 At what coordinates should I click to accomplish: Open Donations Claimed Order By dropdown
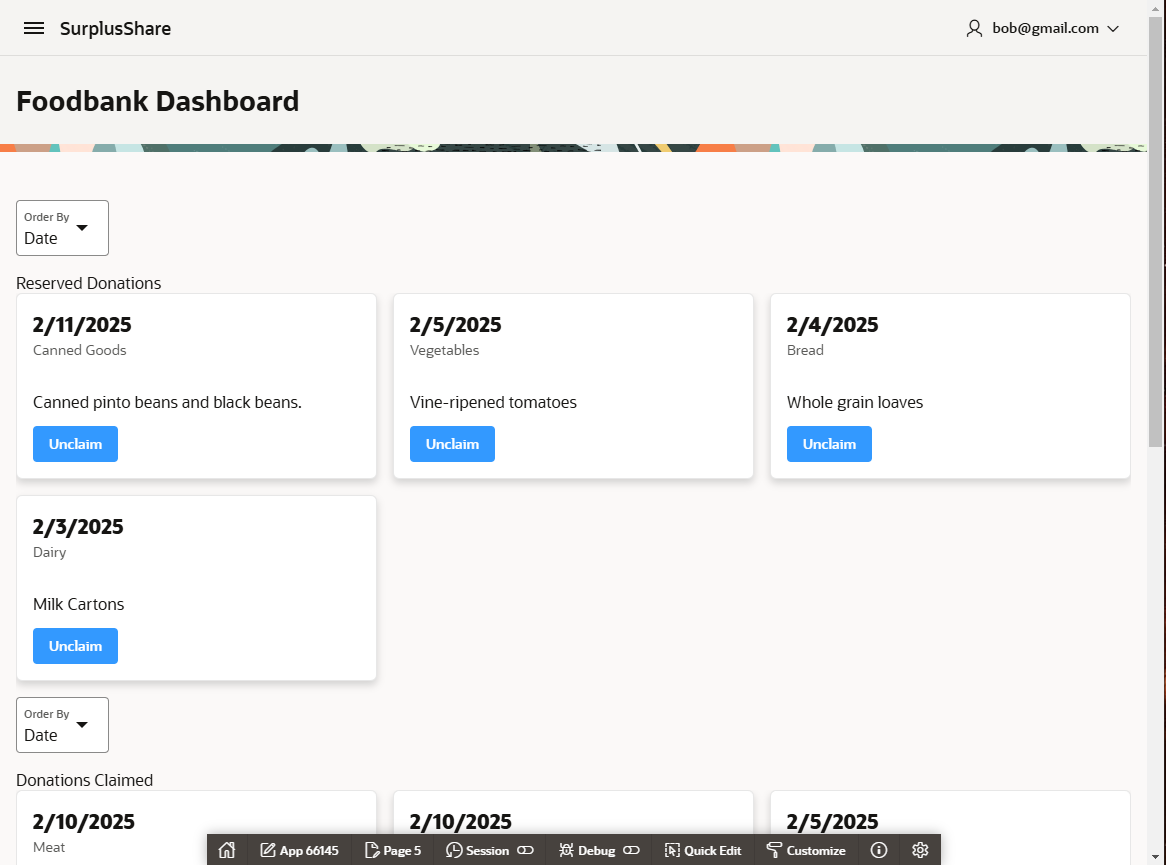(62, 724)
